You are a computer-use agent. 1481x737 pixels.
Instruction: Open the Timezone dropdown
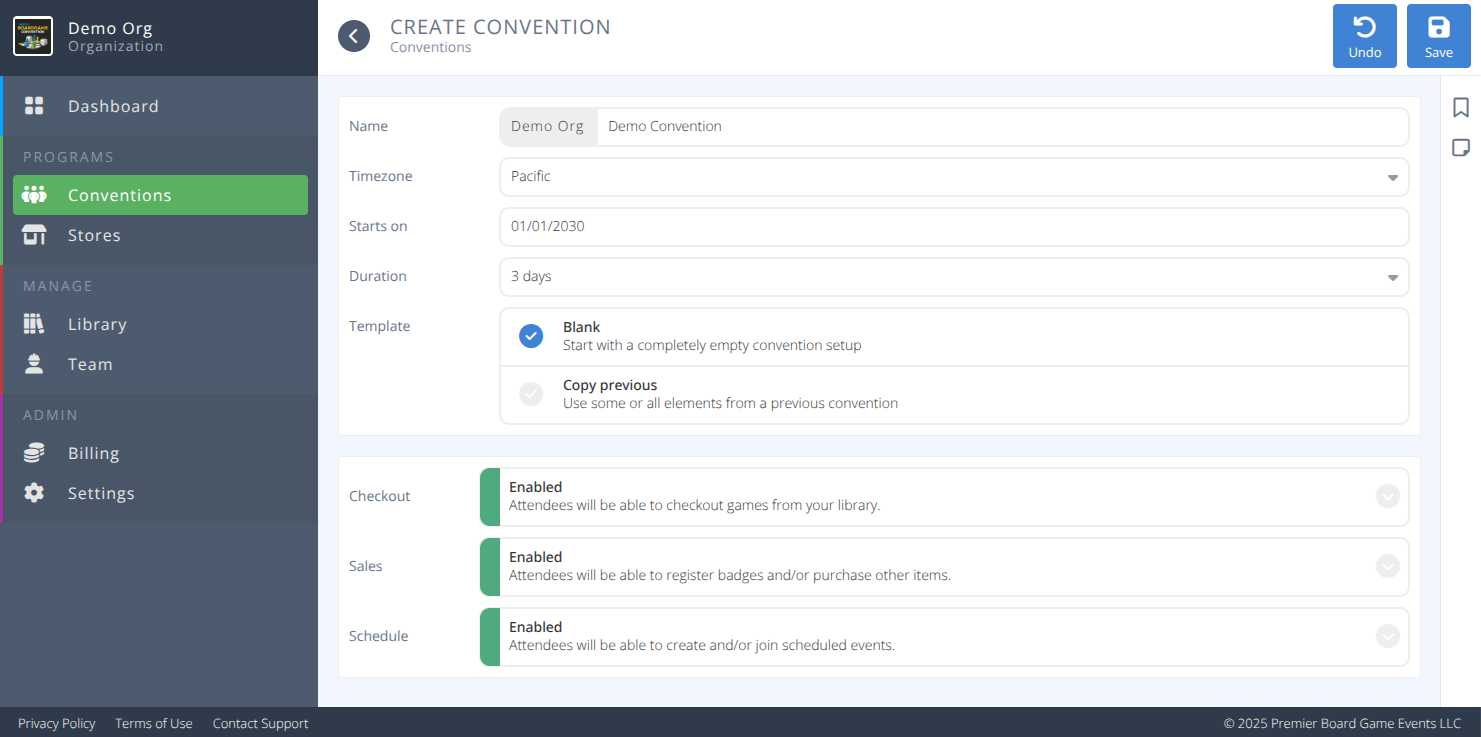click(x=1392, y=177)
